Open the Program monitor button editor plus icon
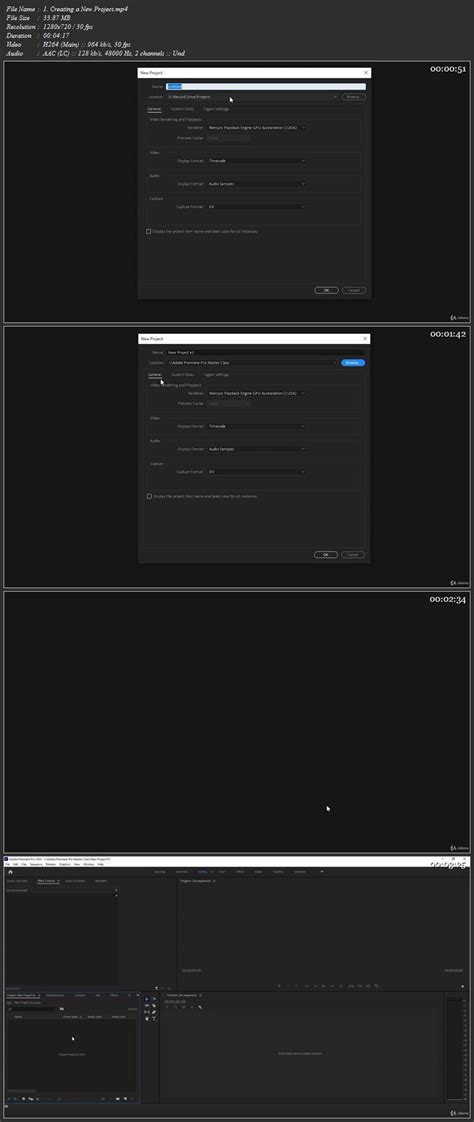 point(463,985)
